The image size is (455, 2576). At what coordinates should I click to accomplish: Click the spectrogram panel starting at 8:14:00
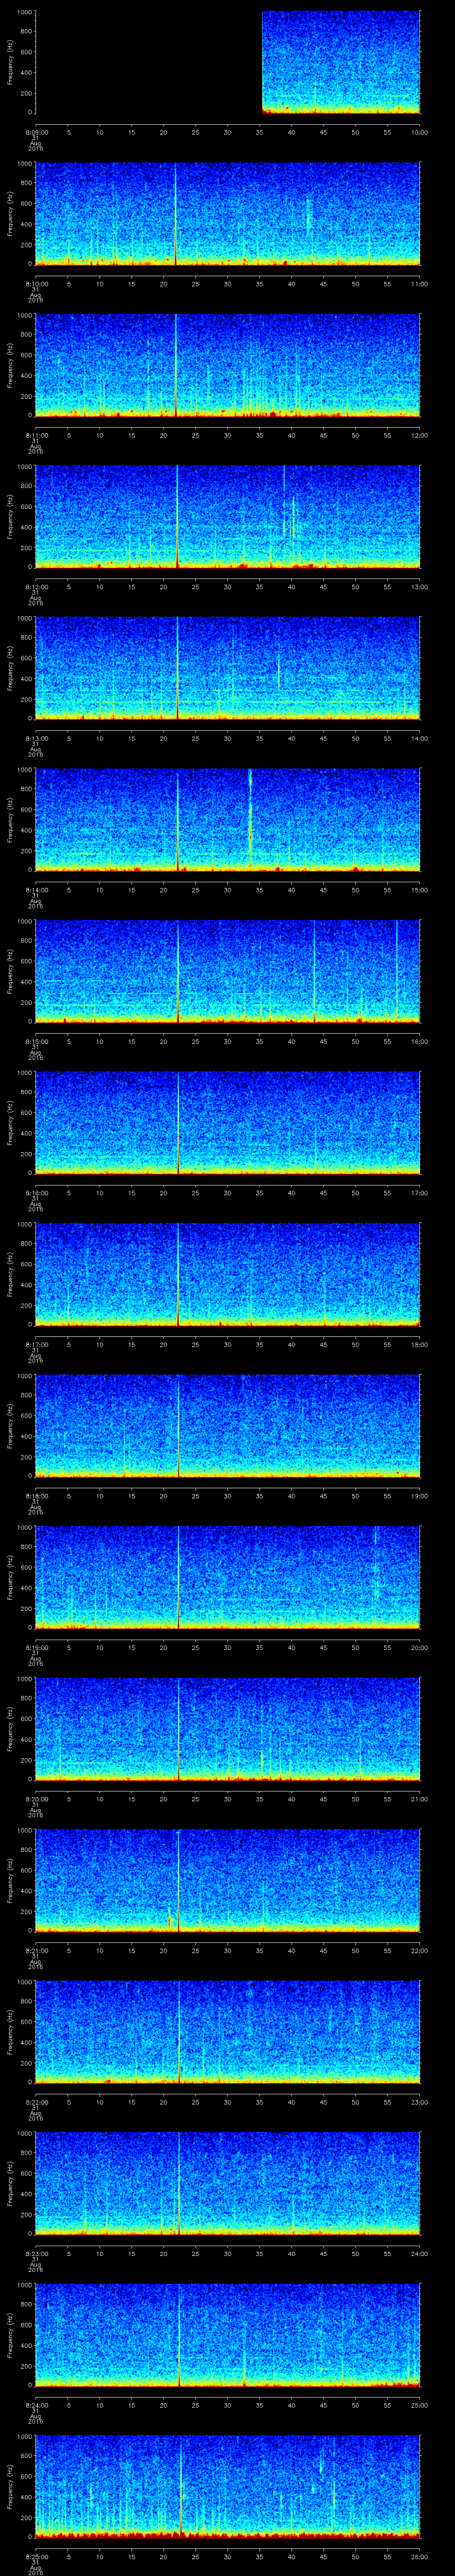click(x=228, y=820)
